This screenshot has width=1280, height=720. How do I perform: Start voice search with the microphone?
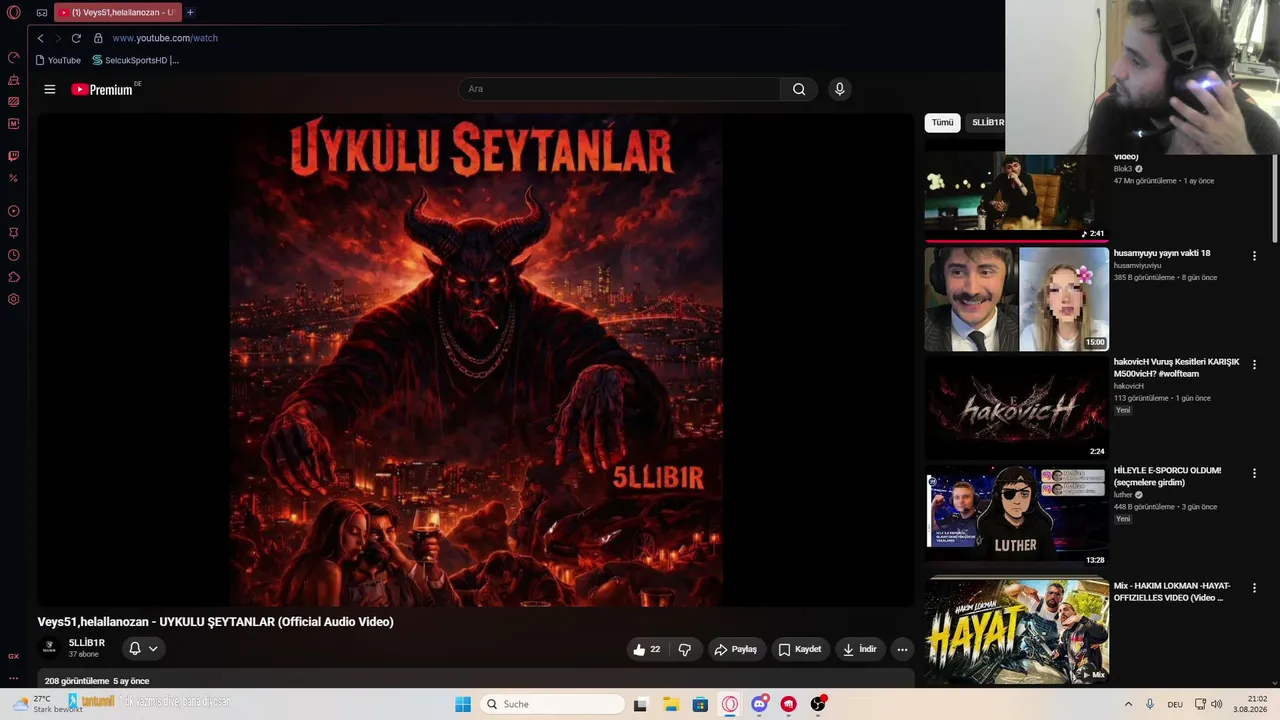coord(840,89)
